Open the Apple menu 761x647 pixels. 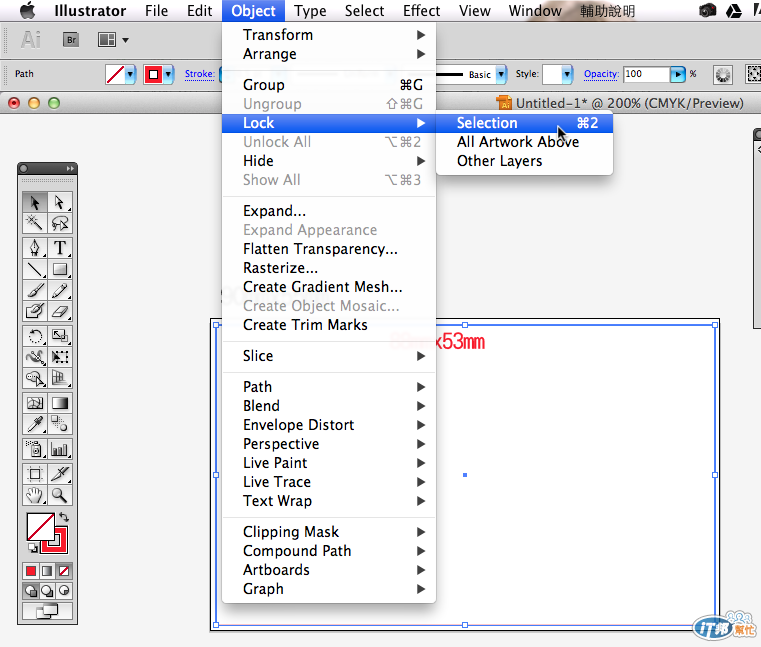28,11
